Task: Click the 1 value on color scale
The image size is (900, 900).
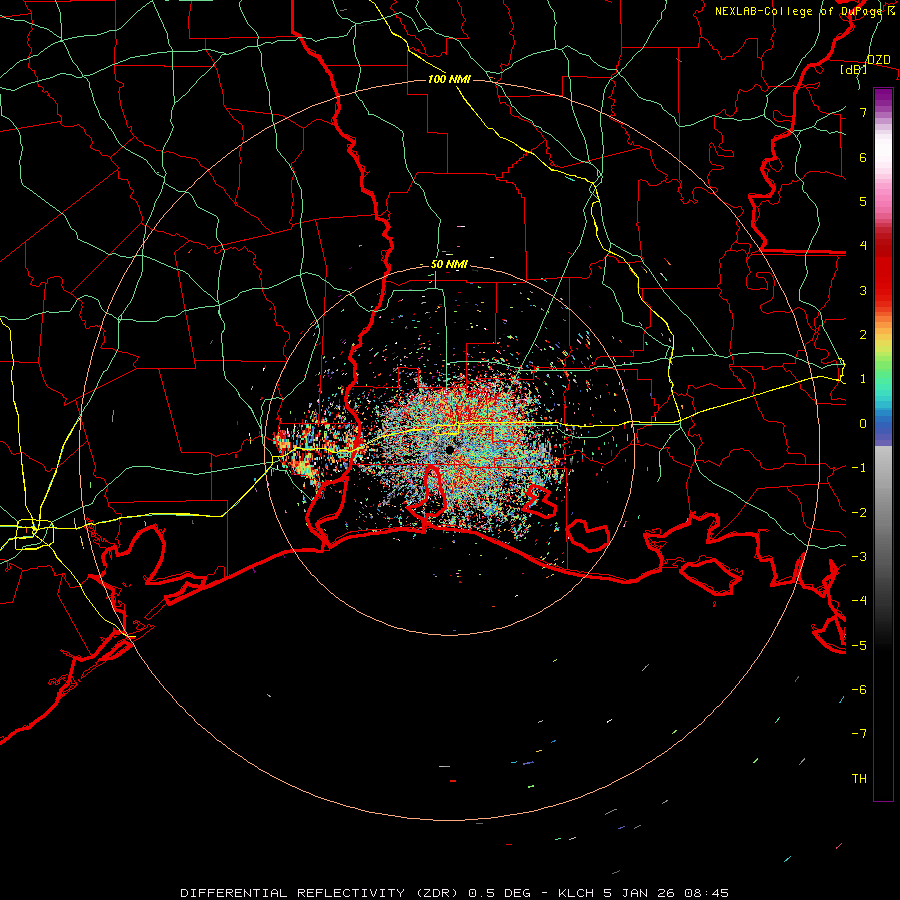Action: 863,379
